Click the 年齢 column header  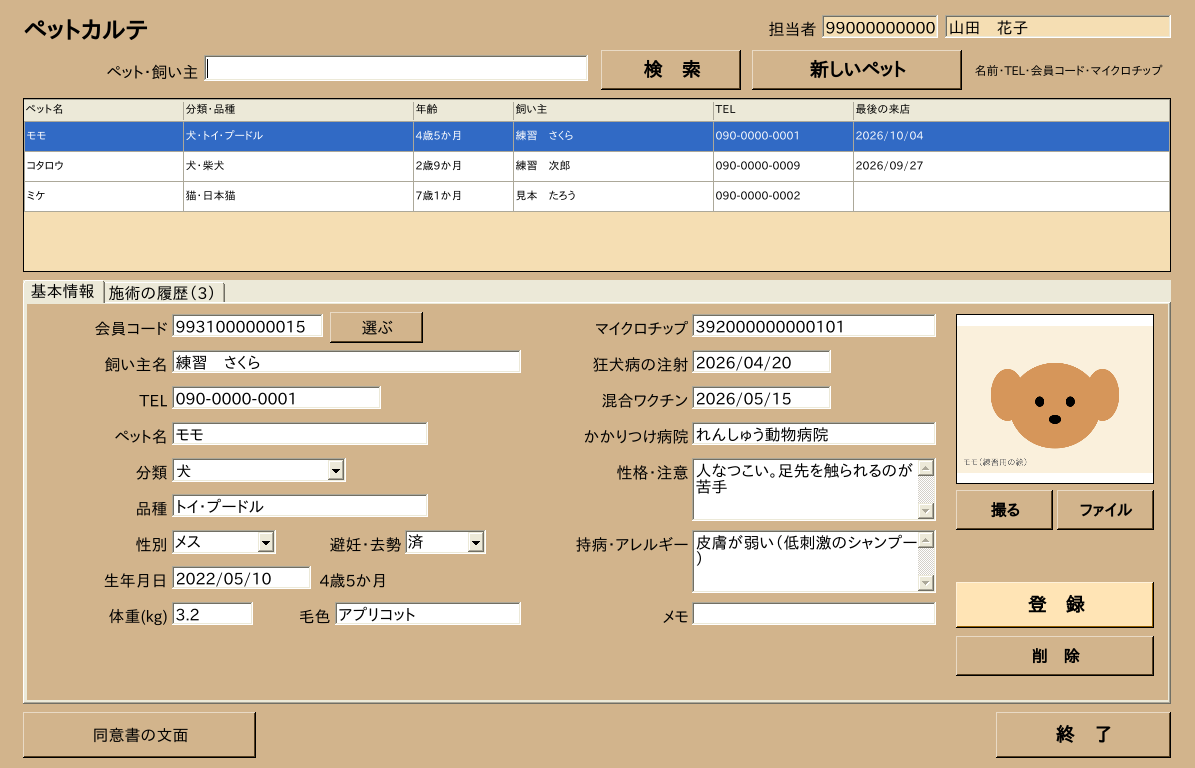click(463, 110)
